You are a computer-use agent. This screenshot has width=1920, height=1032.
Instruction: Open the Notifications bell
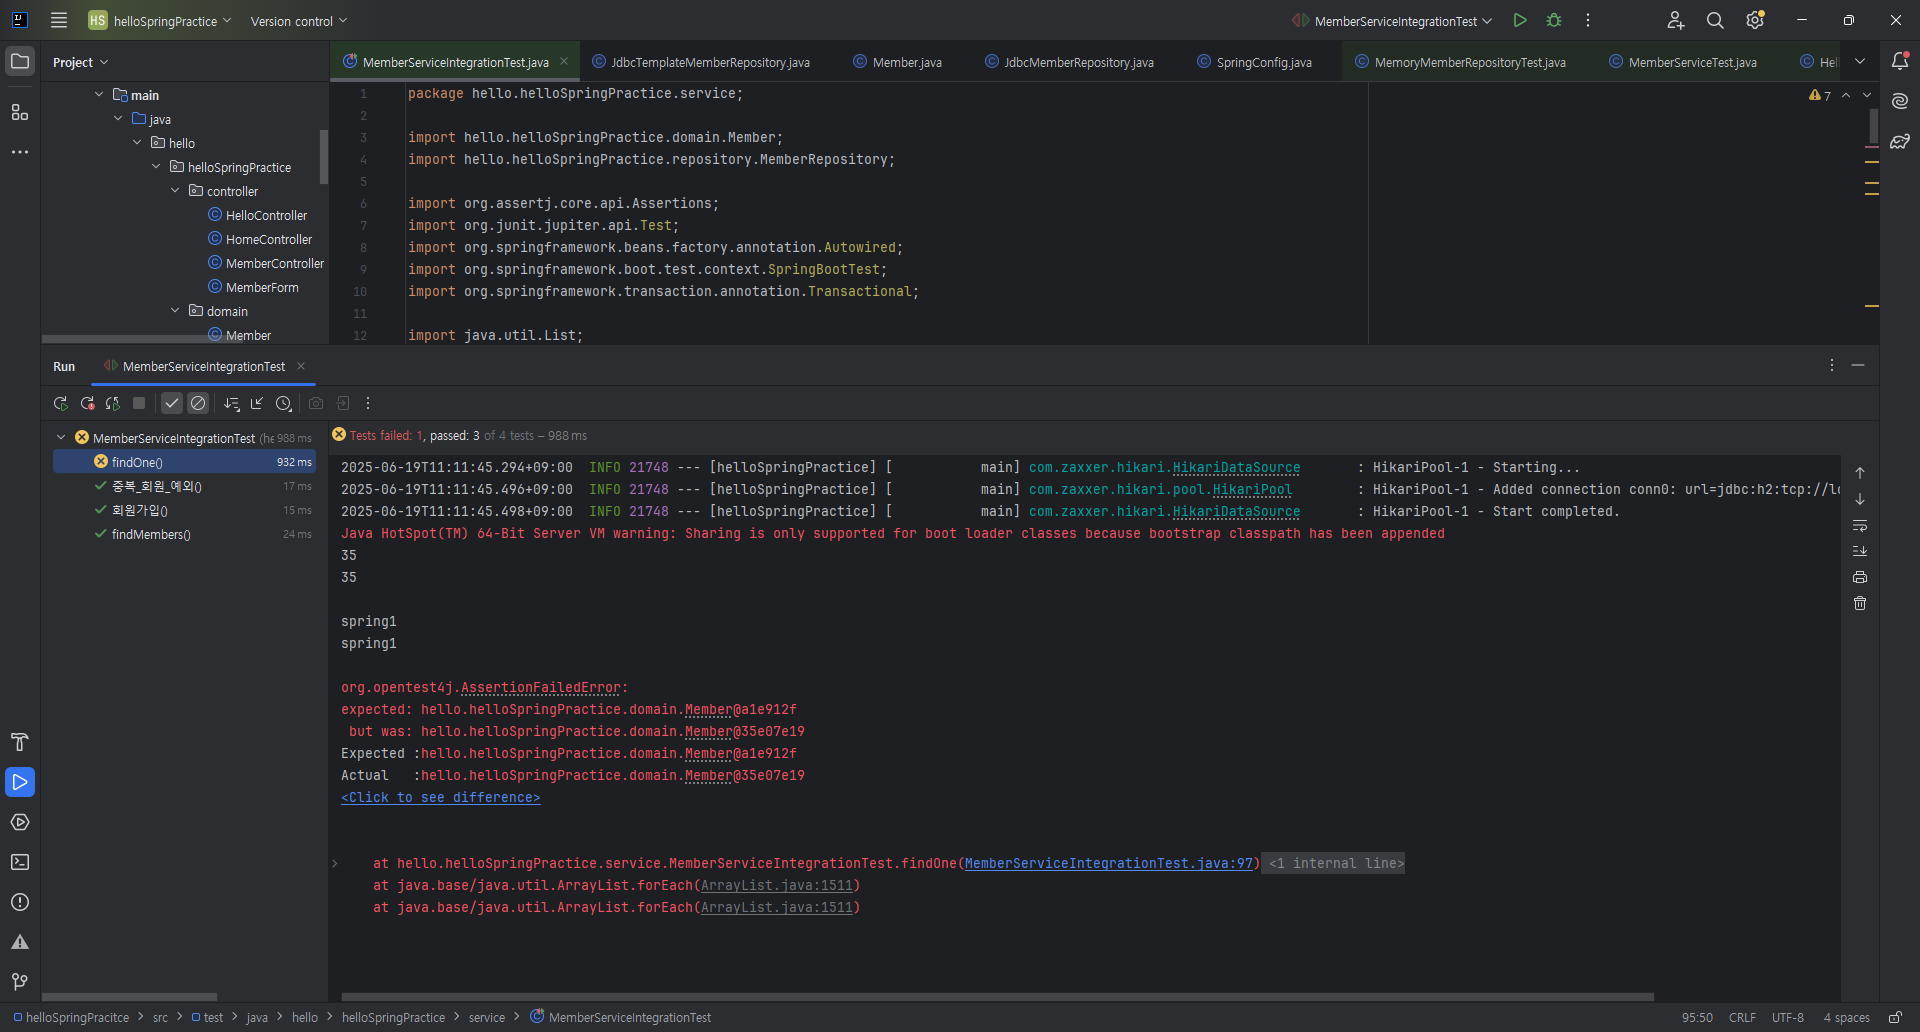pos(1900,61)
